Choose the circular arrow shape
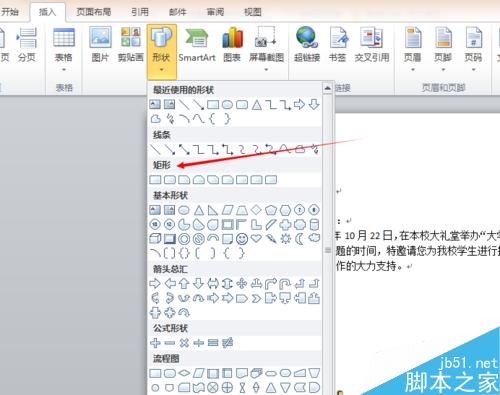This screenshot has width=500, height=395. coord(184,313)
